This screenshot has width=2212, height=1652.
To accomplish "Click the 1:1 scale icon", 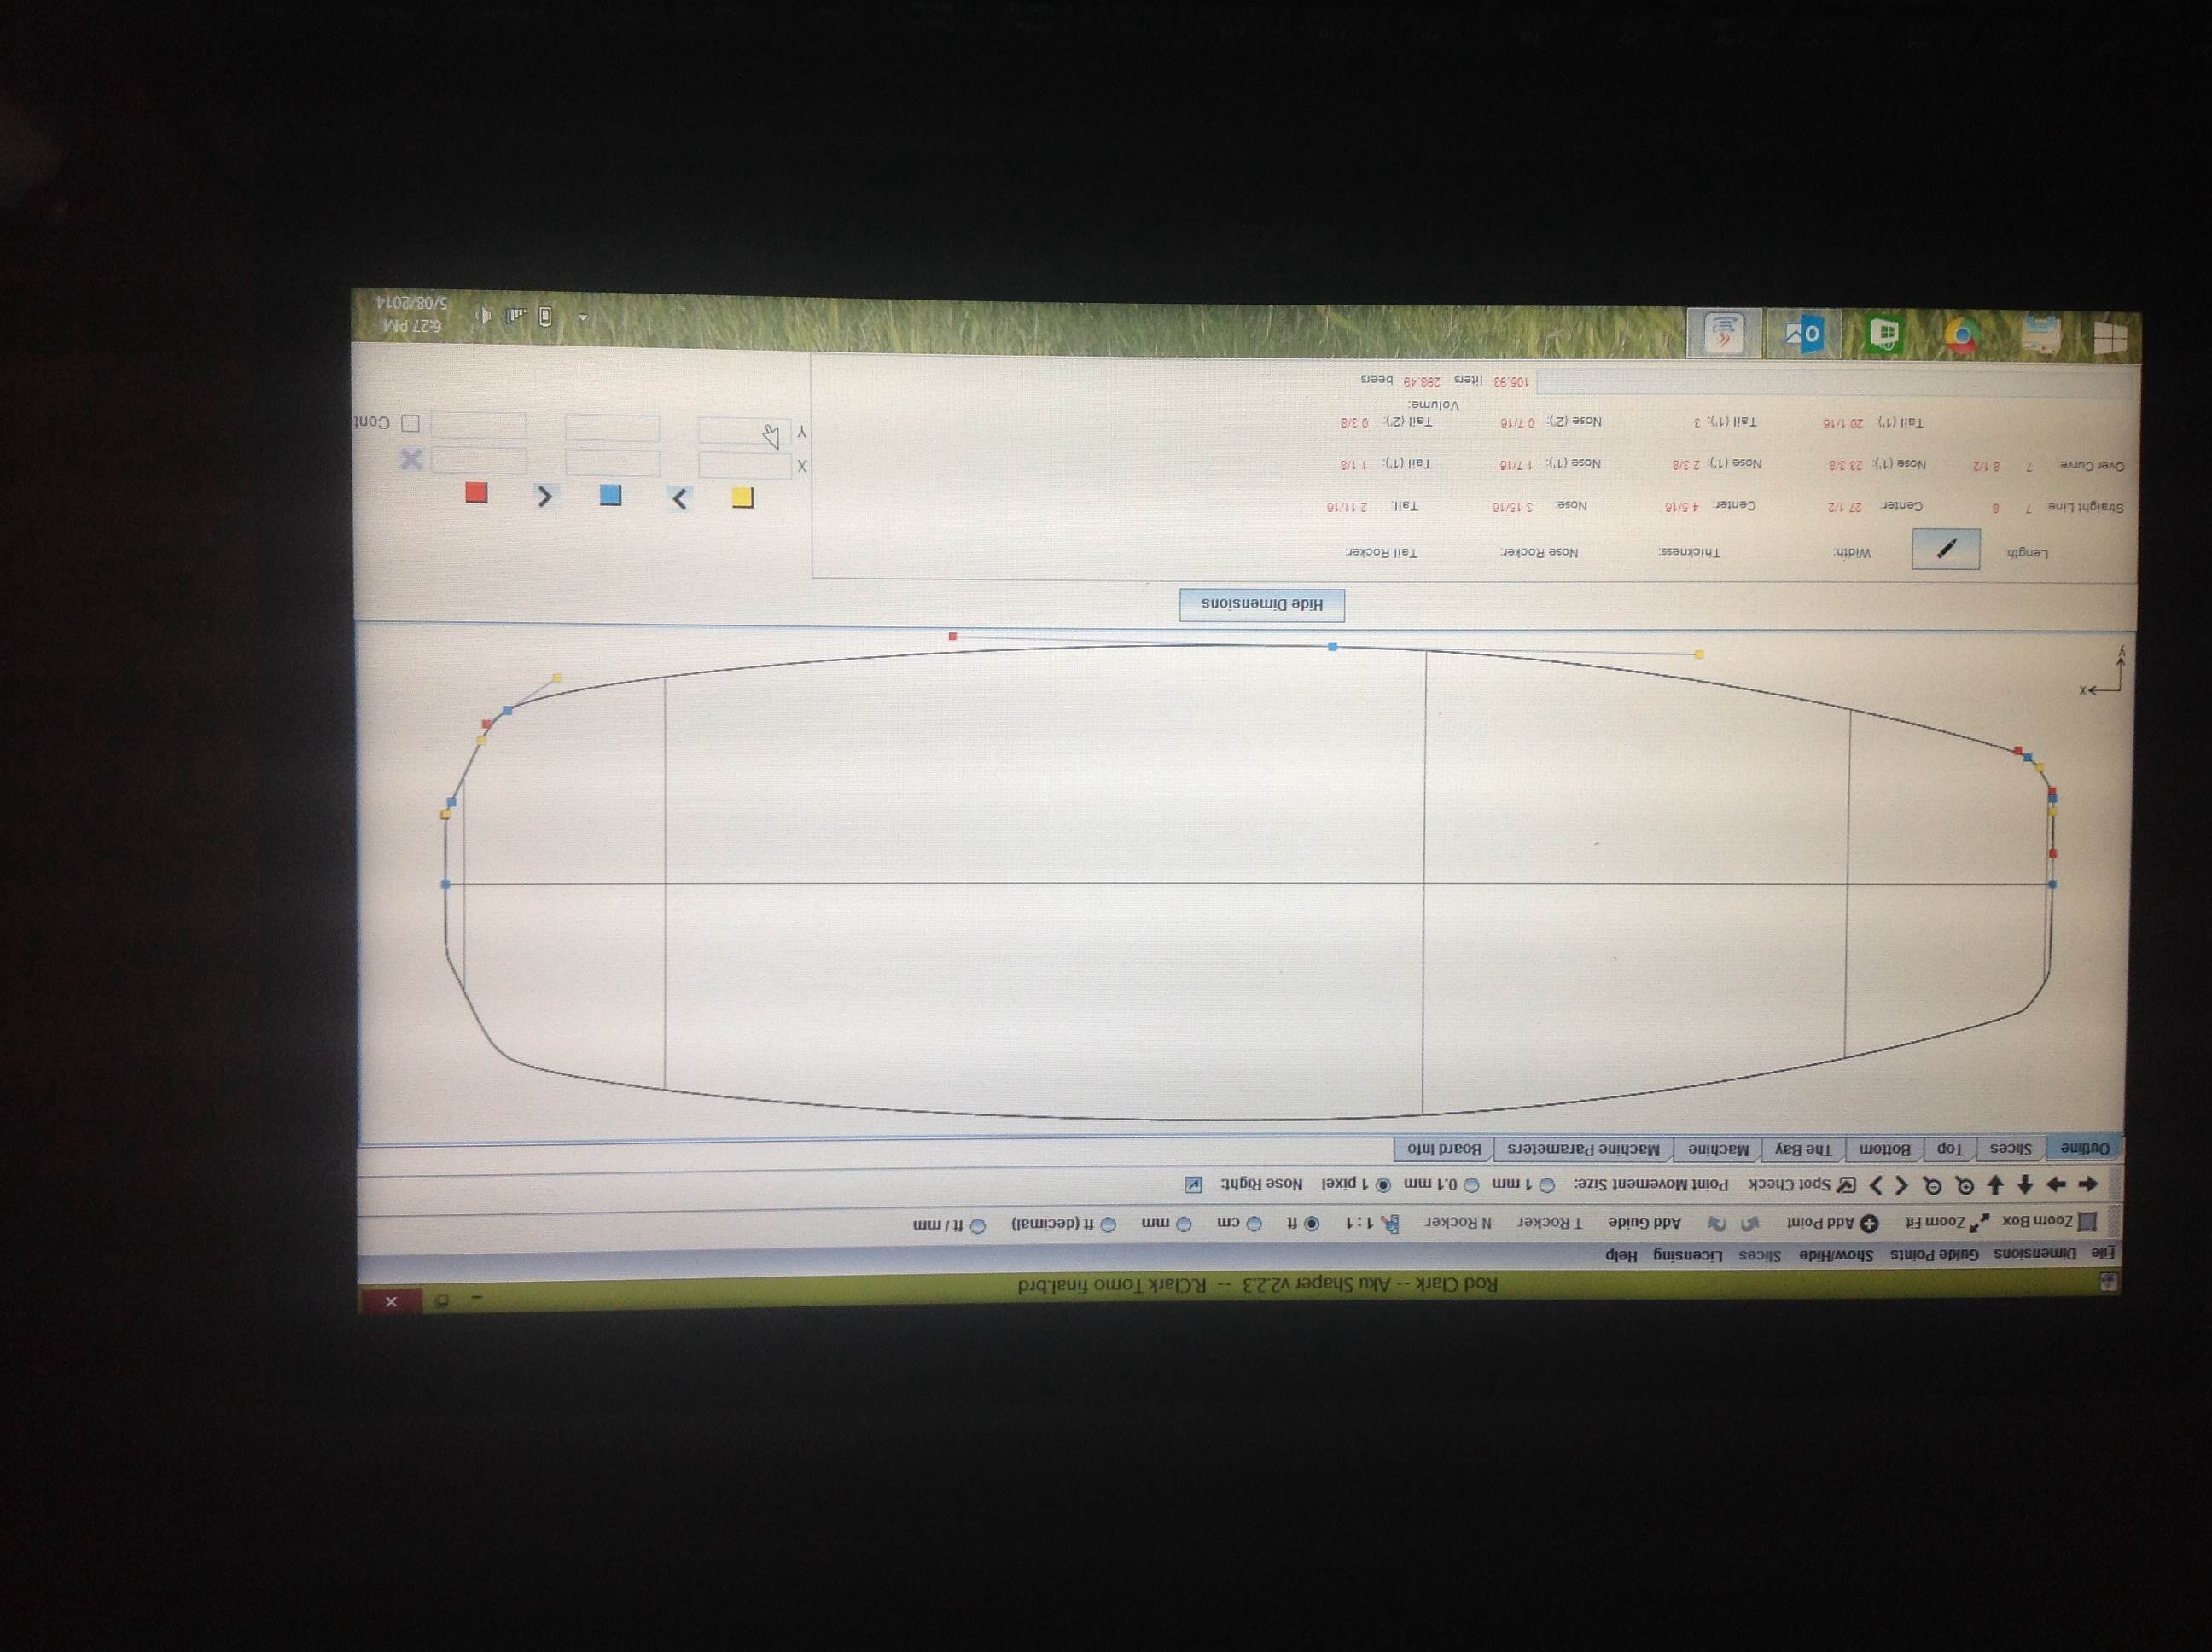I will pos(1390,1224).
